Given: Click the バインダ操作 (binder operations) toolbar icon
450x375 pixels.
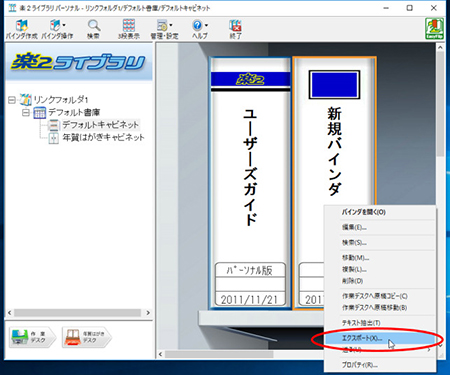Looking at the screenshot, I should pos(55,26).
